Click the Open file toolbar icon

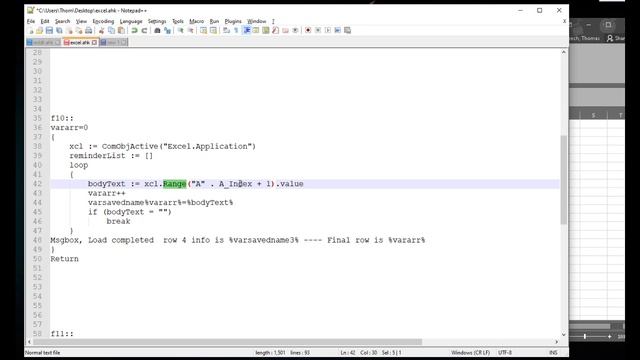[40, 31]
